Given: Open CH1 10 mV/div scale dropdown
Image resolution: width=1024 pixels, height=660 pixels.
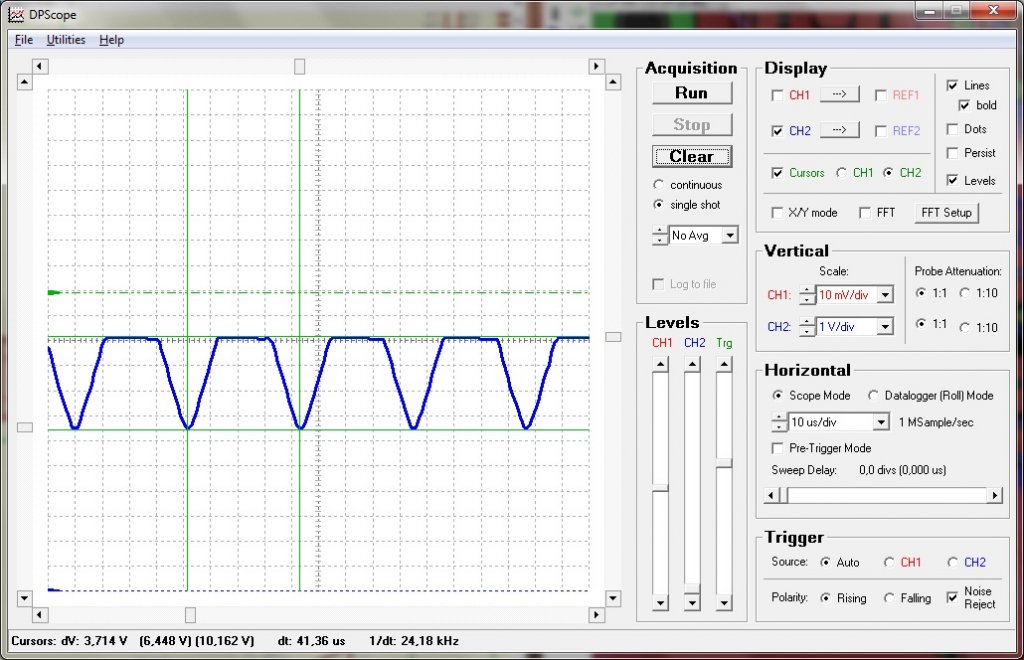Looking at the screenshot, I should 885,295.
